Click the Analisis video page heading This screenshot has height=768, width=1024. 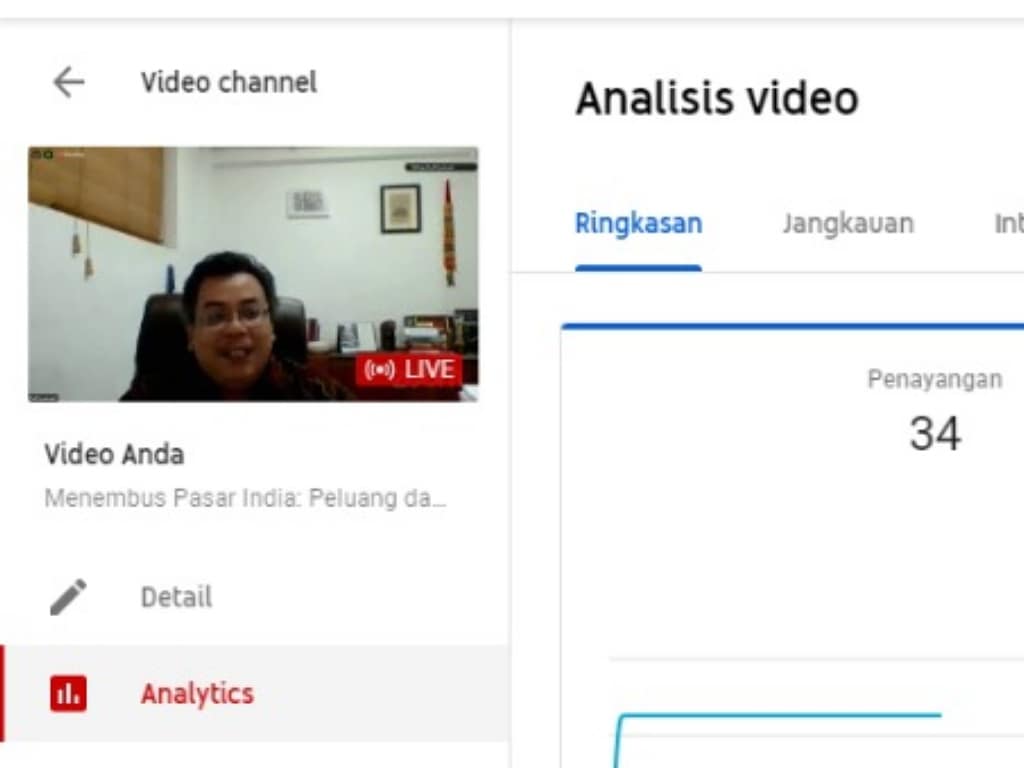[716, 99]
